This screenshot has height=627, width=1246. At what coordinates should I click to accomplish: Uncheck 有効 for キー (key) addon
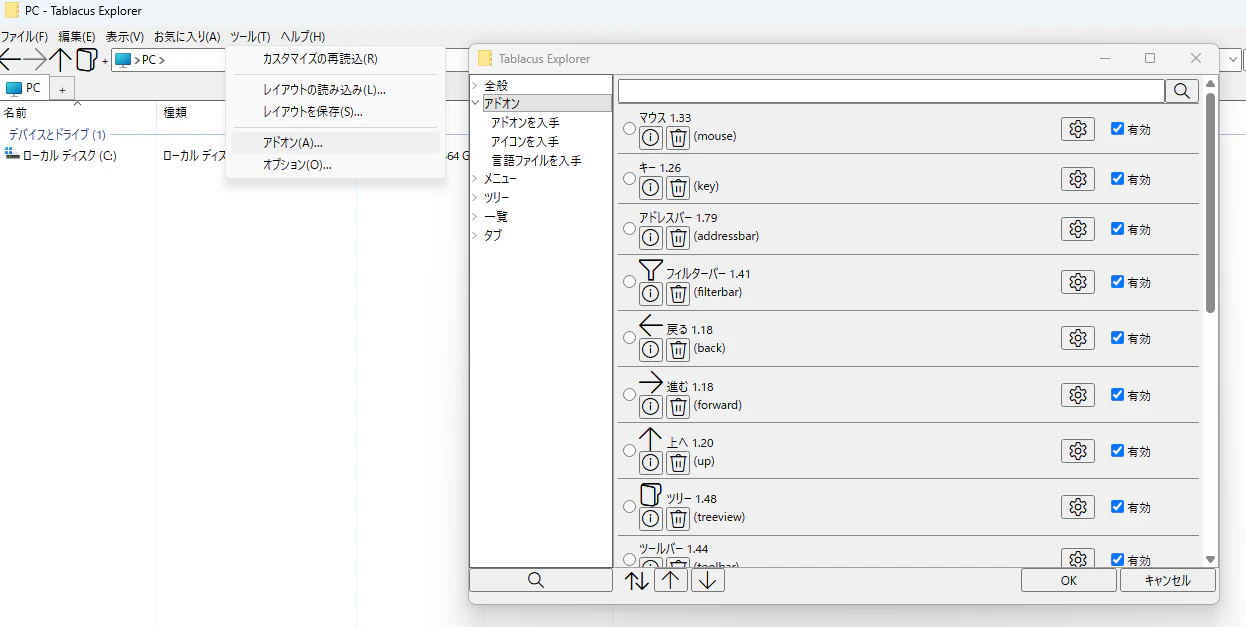pyautogui.click(x=1118, y=178)
